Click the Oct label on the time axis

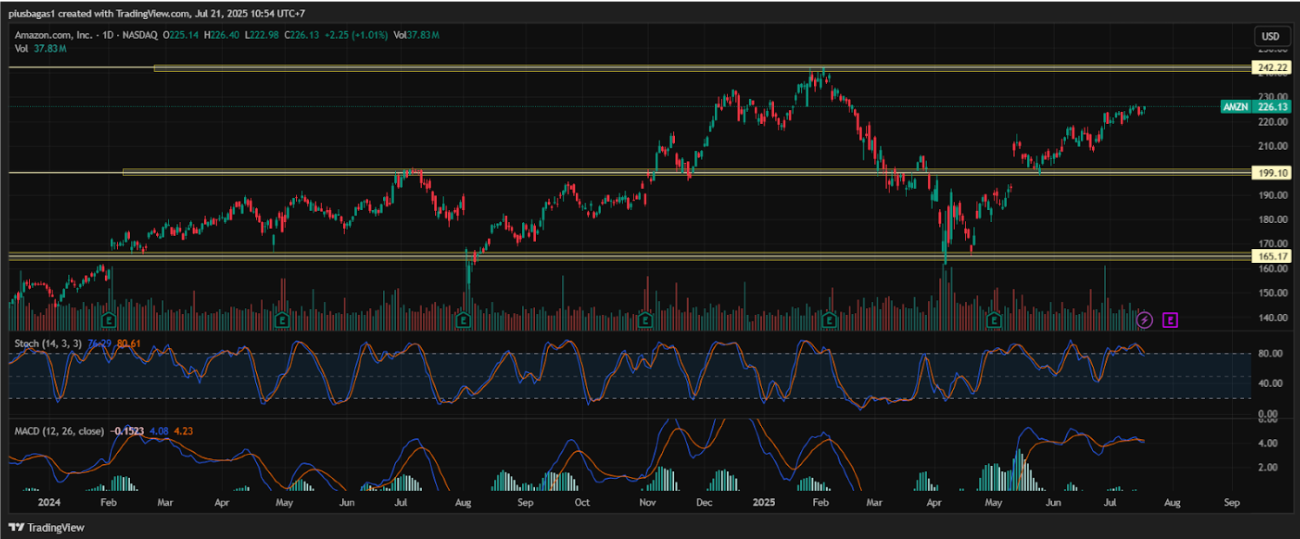tap(582, 501)
